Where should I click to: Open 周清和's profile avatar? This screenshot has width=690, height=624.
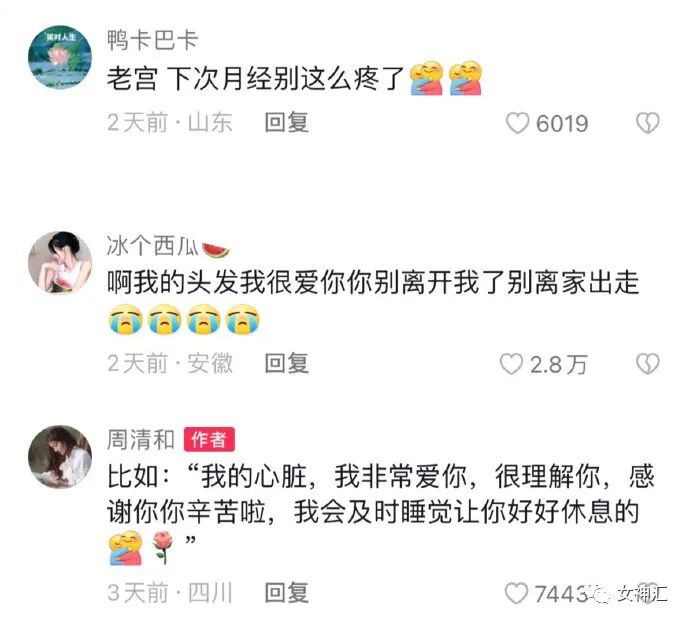60,457
